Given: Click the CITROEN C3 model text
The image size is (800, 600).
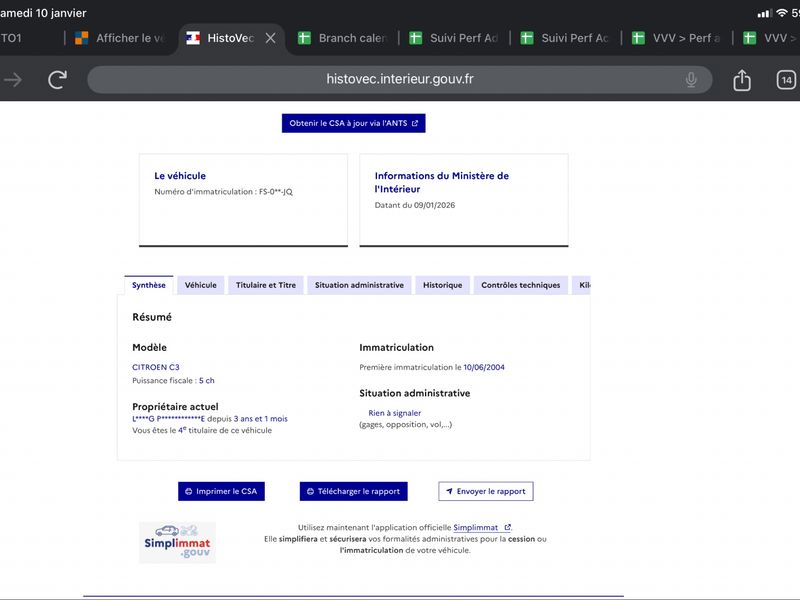Looking at the screenshot, I should [156, 367].
